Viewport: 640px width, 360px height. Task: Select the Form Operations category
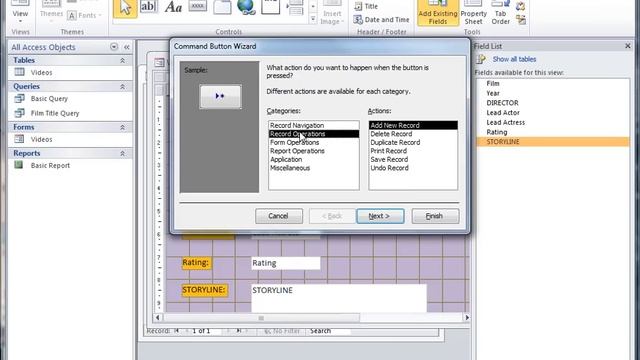point(313,142)
